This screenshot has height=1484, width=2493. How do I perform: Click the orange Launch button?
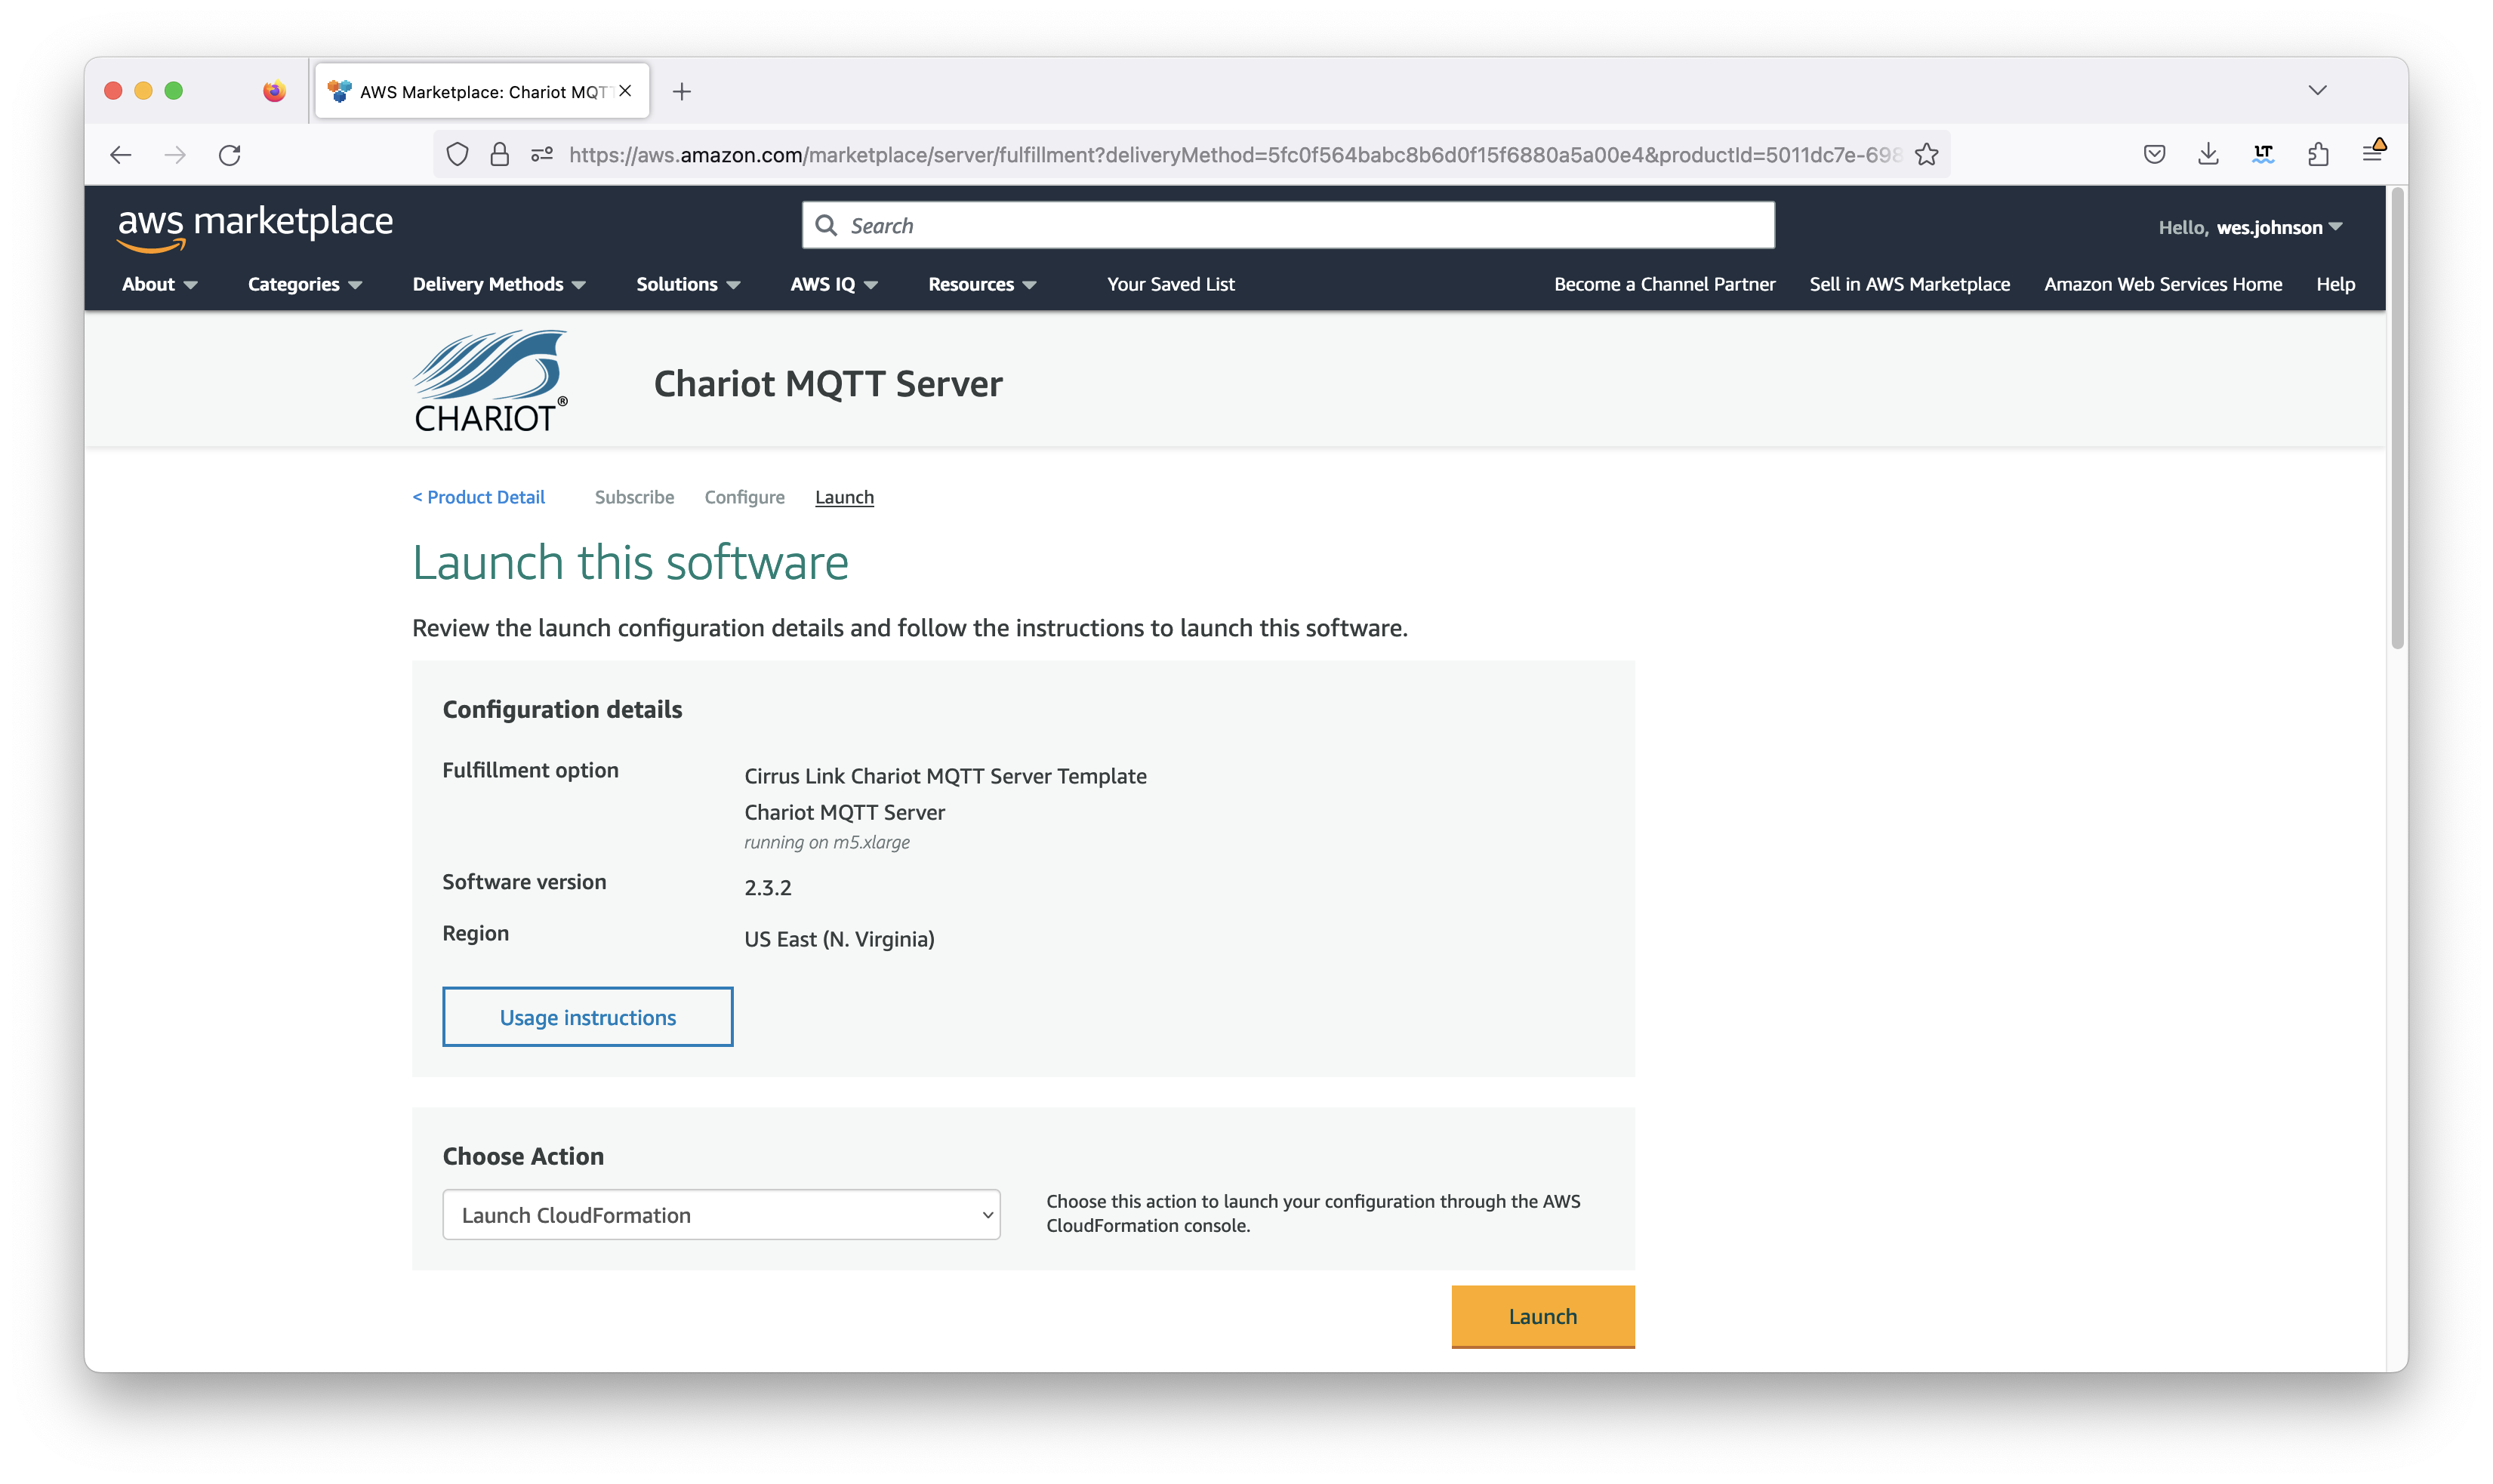click(x=1543, y=1316)
